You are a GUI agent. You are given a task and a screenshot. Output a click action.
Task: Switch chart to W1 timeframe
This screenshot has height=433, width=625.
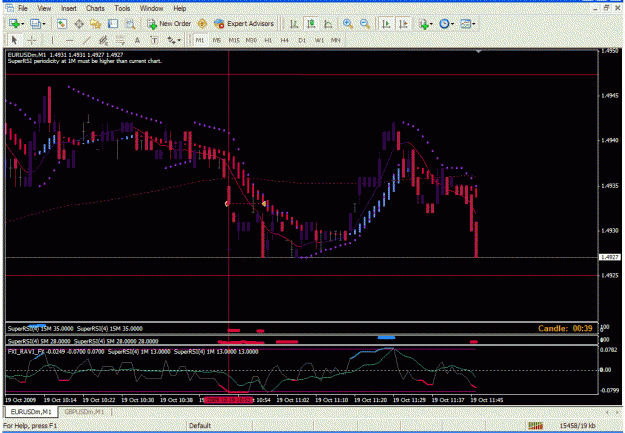coord(319,40)
